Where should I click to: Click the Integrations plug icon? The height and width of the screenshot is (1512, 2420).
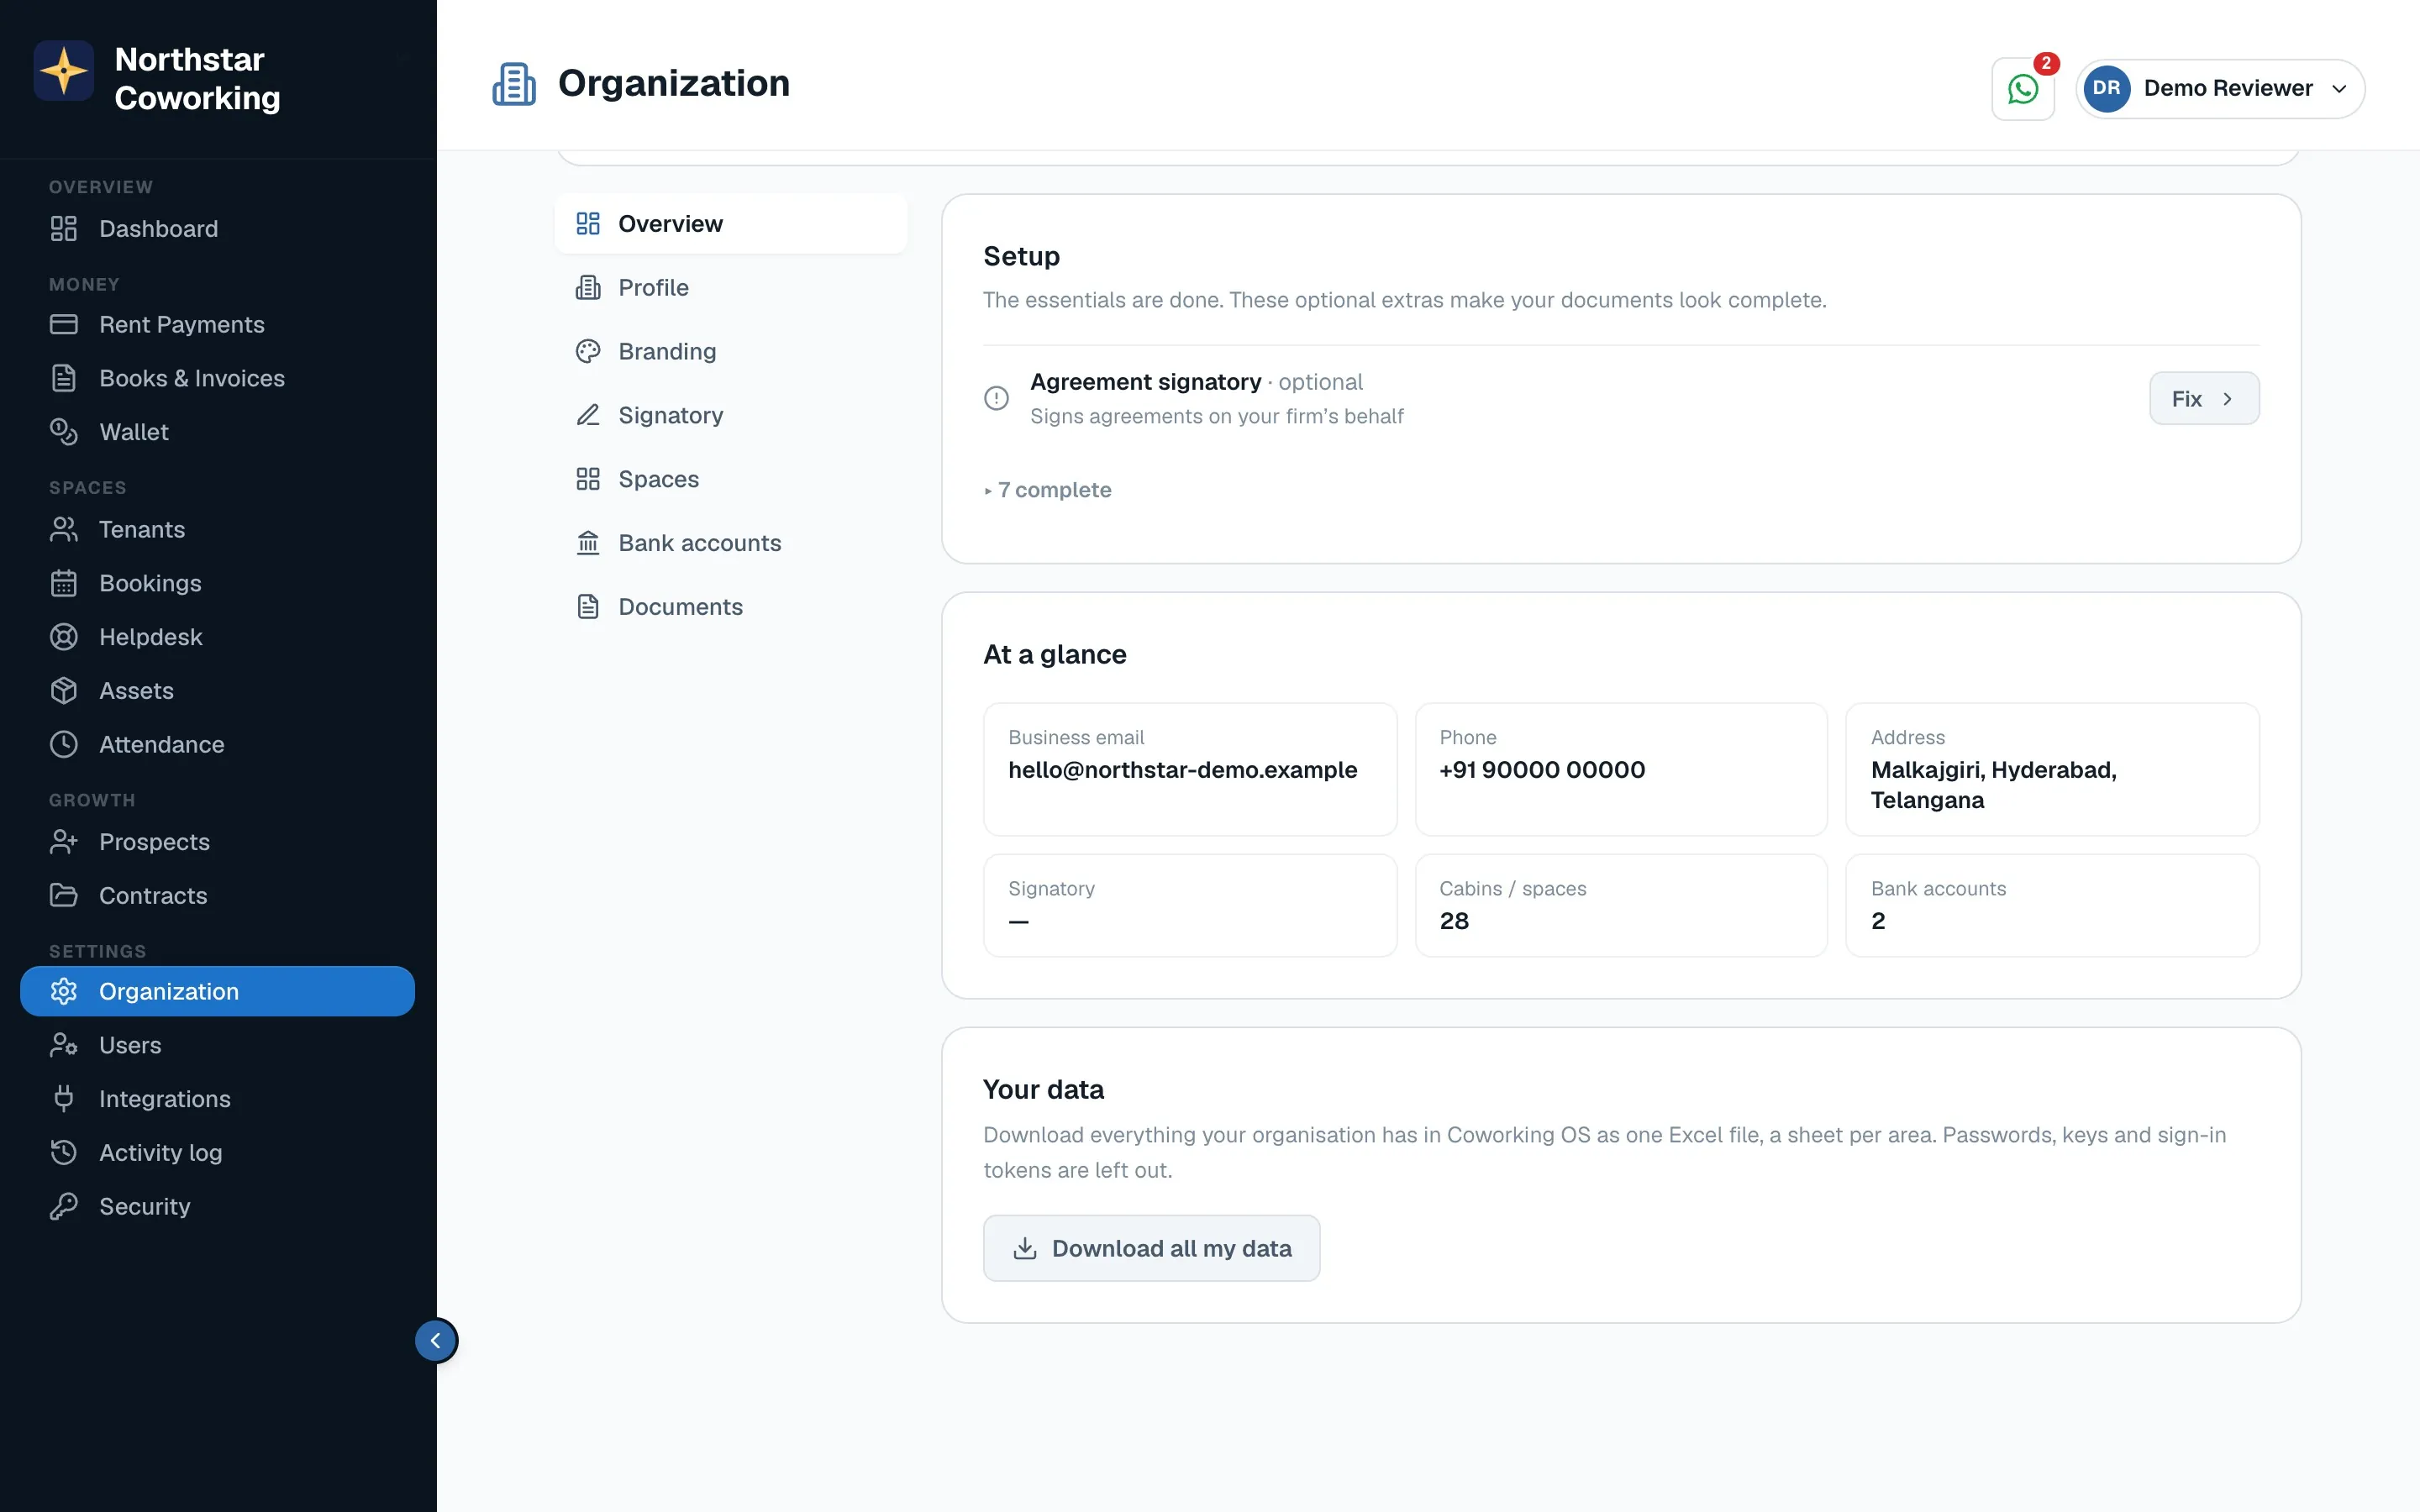pos(64,1099)
